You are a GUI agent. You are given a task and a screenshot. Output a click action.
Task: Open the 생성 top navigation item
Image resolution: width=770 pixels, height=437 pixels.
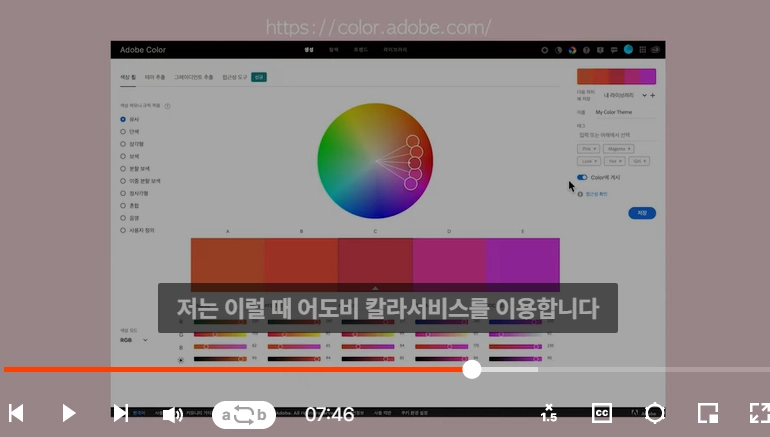click(x=308, y=50)
